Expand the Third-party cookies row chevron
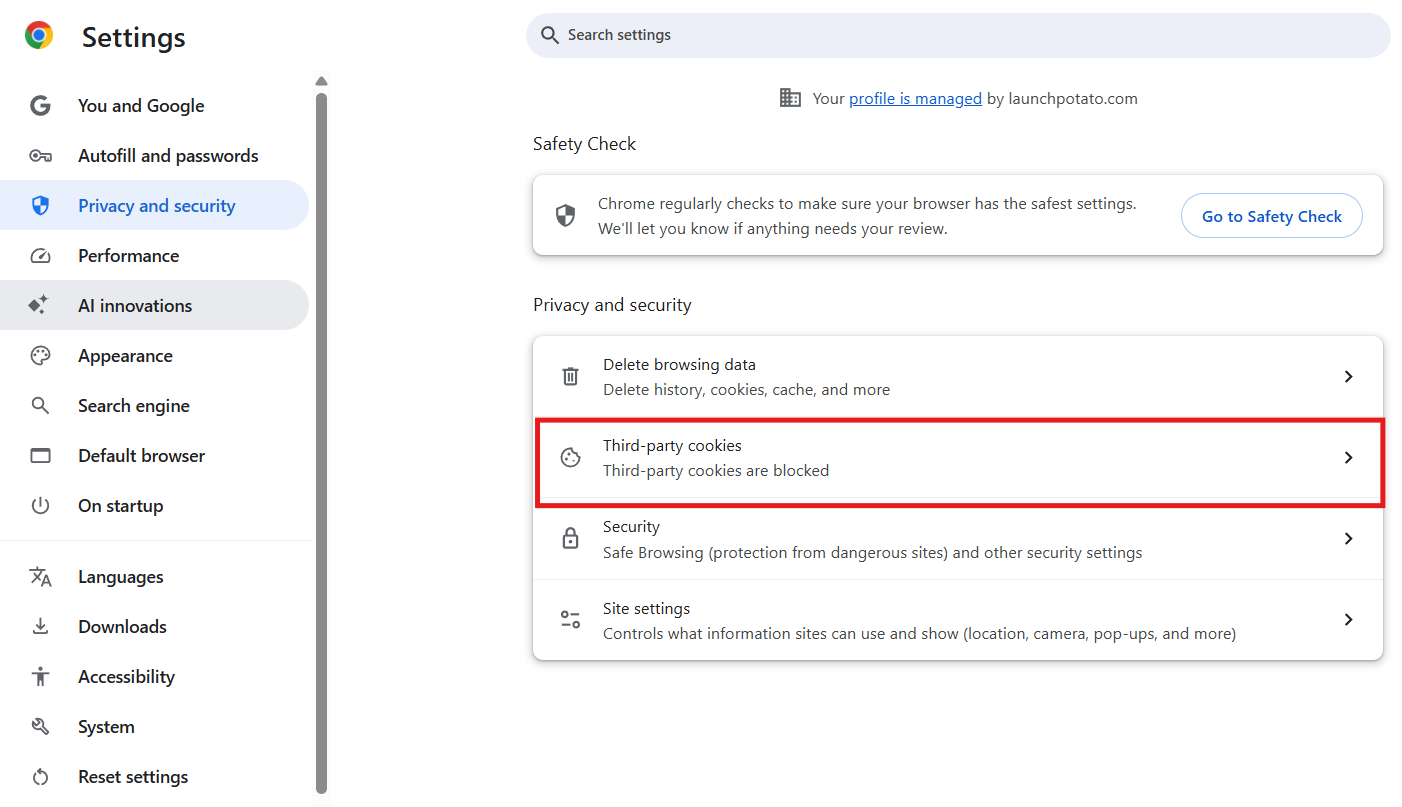The height and width of the screenshot is (807, 1402). 1348,458
